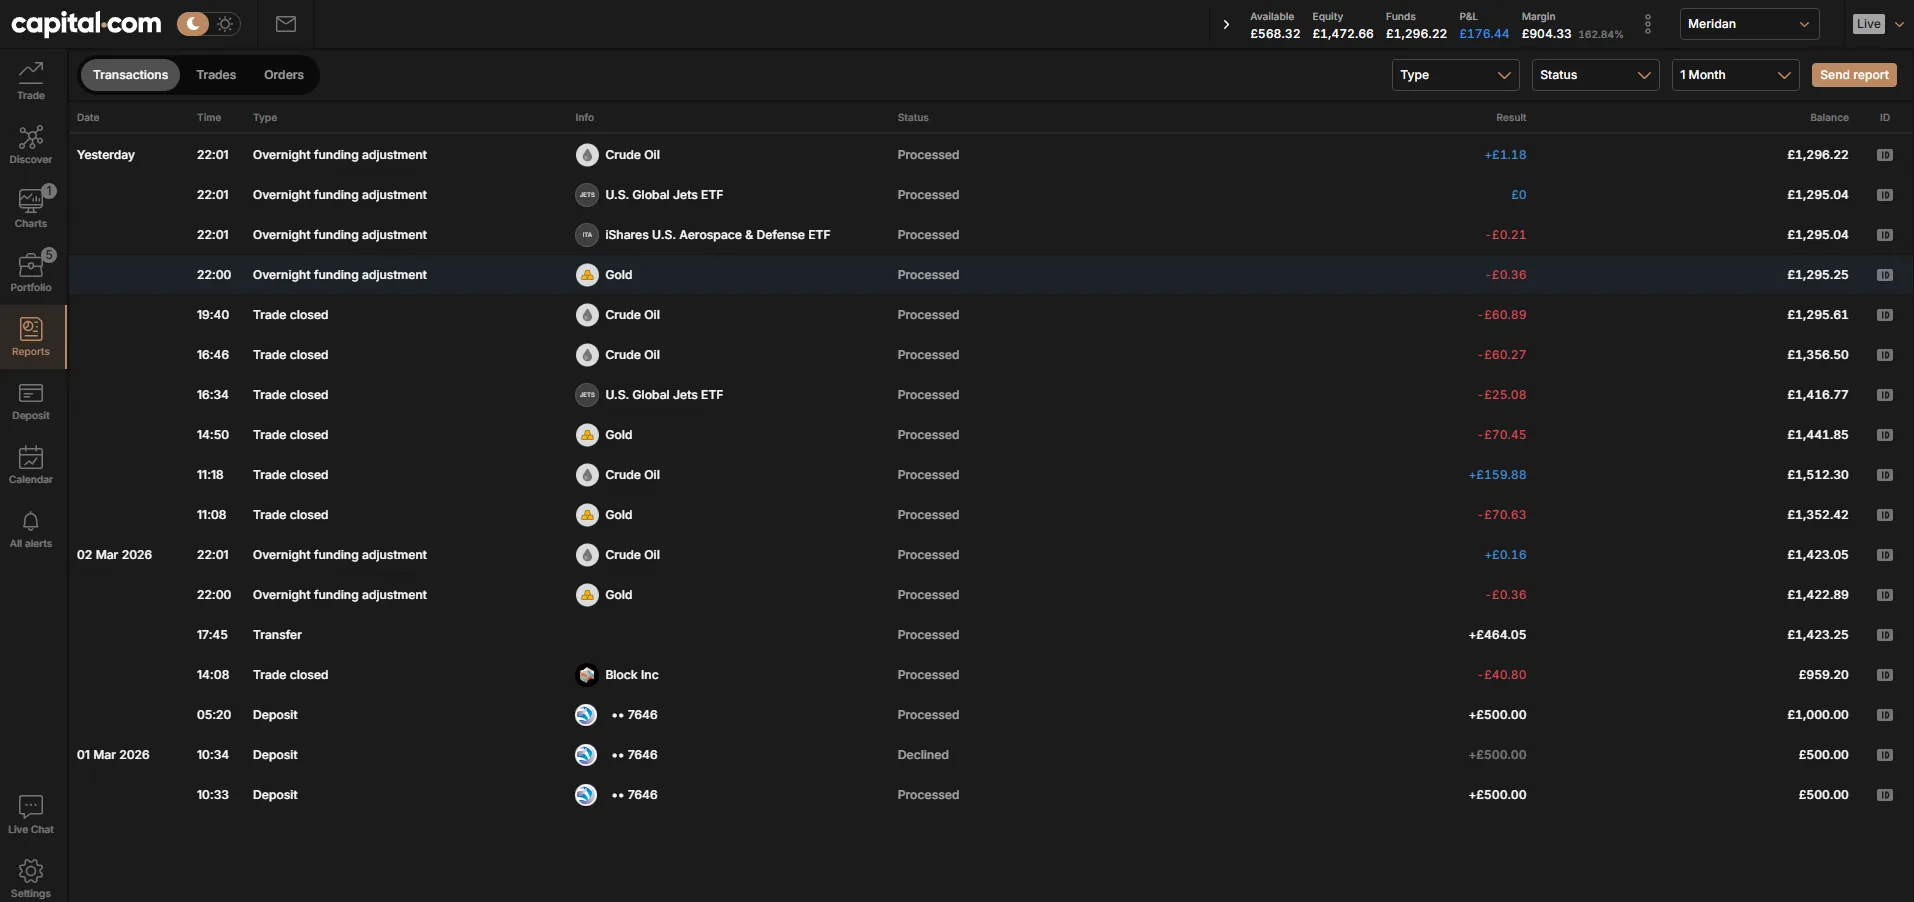Click the £1,512.30 balance value
This screenshot has width=1914, height=902.
pyautogui.click(x=1818, y=475)
